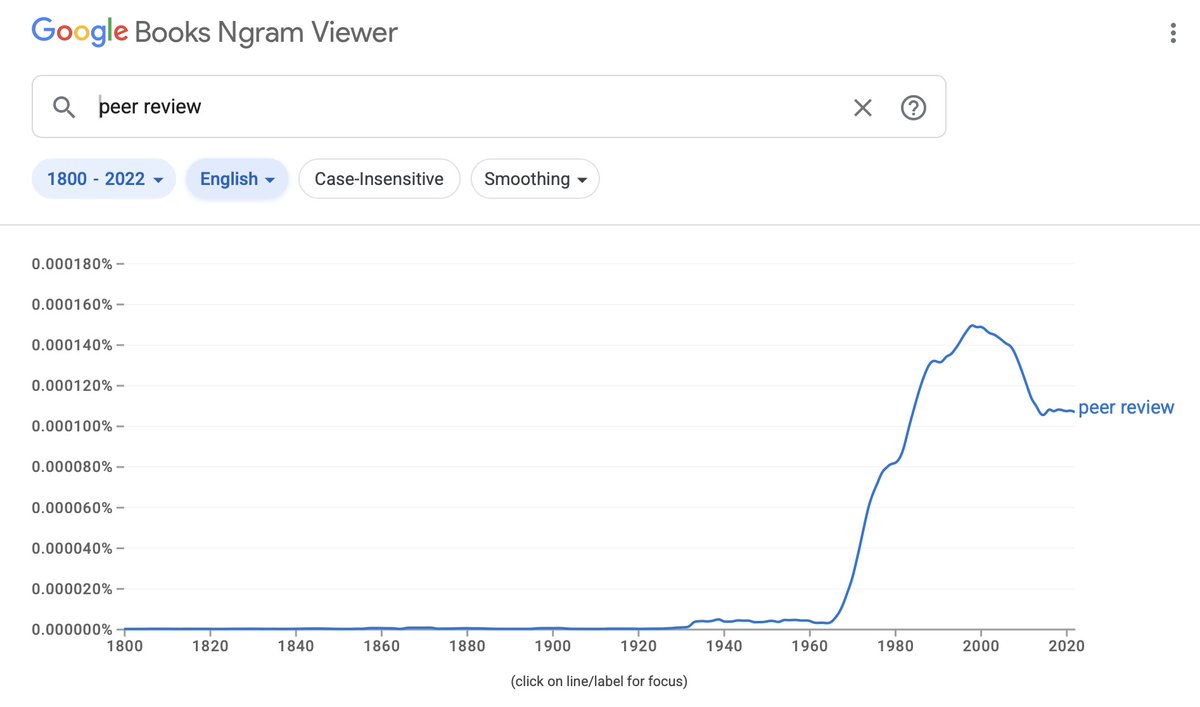The width and height of the screenshot is (1200, 707).
Task: Click the 2020 x-axis year label
Action: tap(1065, 646)
